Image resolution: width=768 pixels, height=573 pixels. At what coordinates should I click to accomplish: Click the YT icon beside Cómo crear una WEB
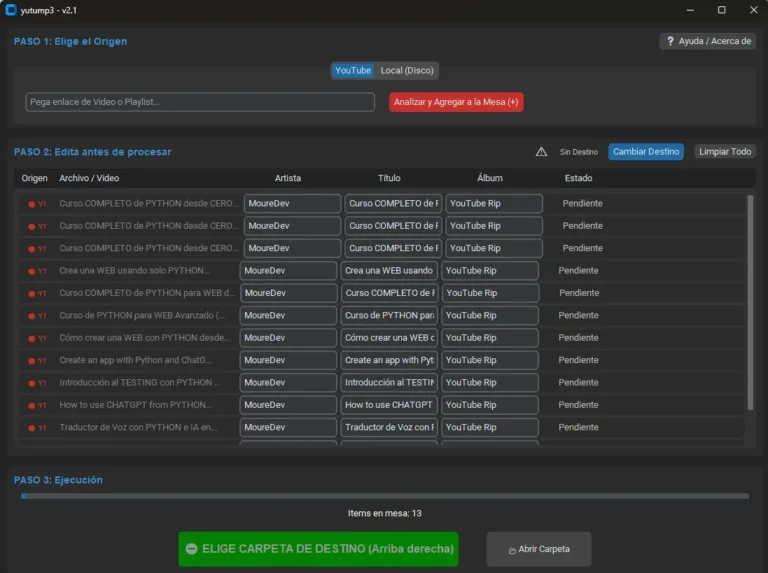[x=36, y=338]
